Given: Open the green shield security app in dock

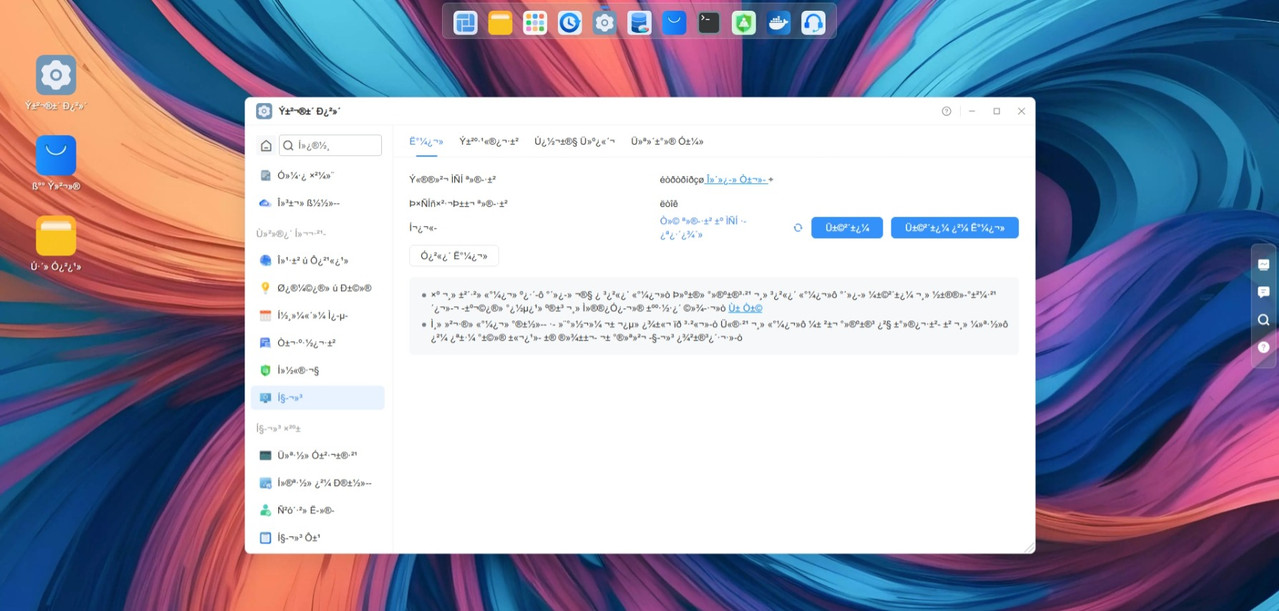Looking at the screenshot, I should click(743, 22).
